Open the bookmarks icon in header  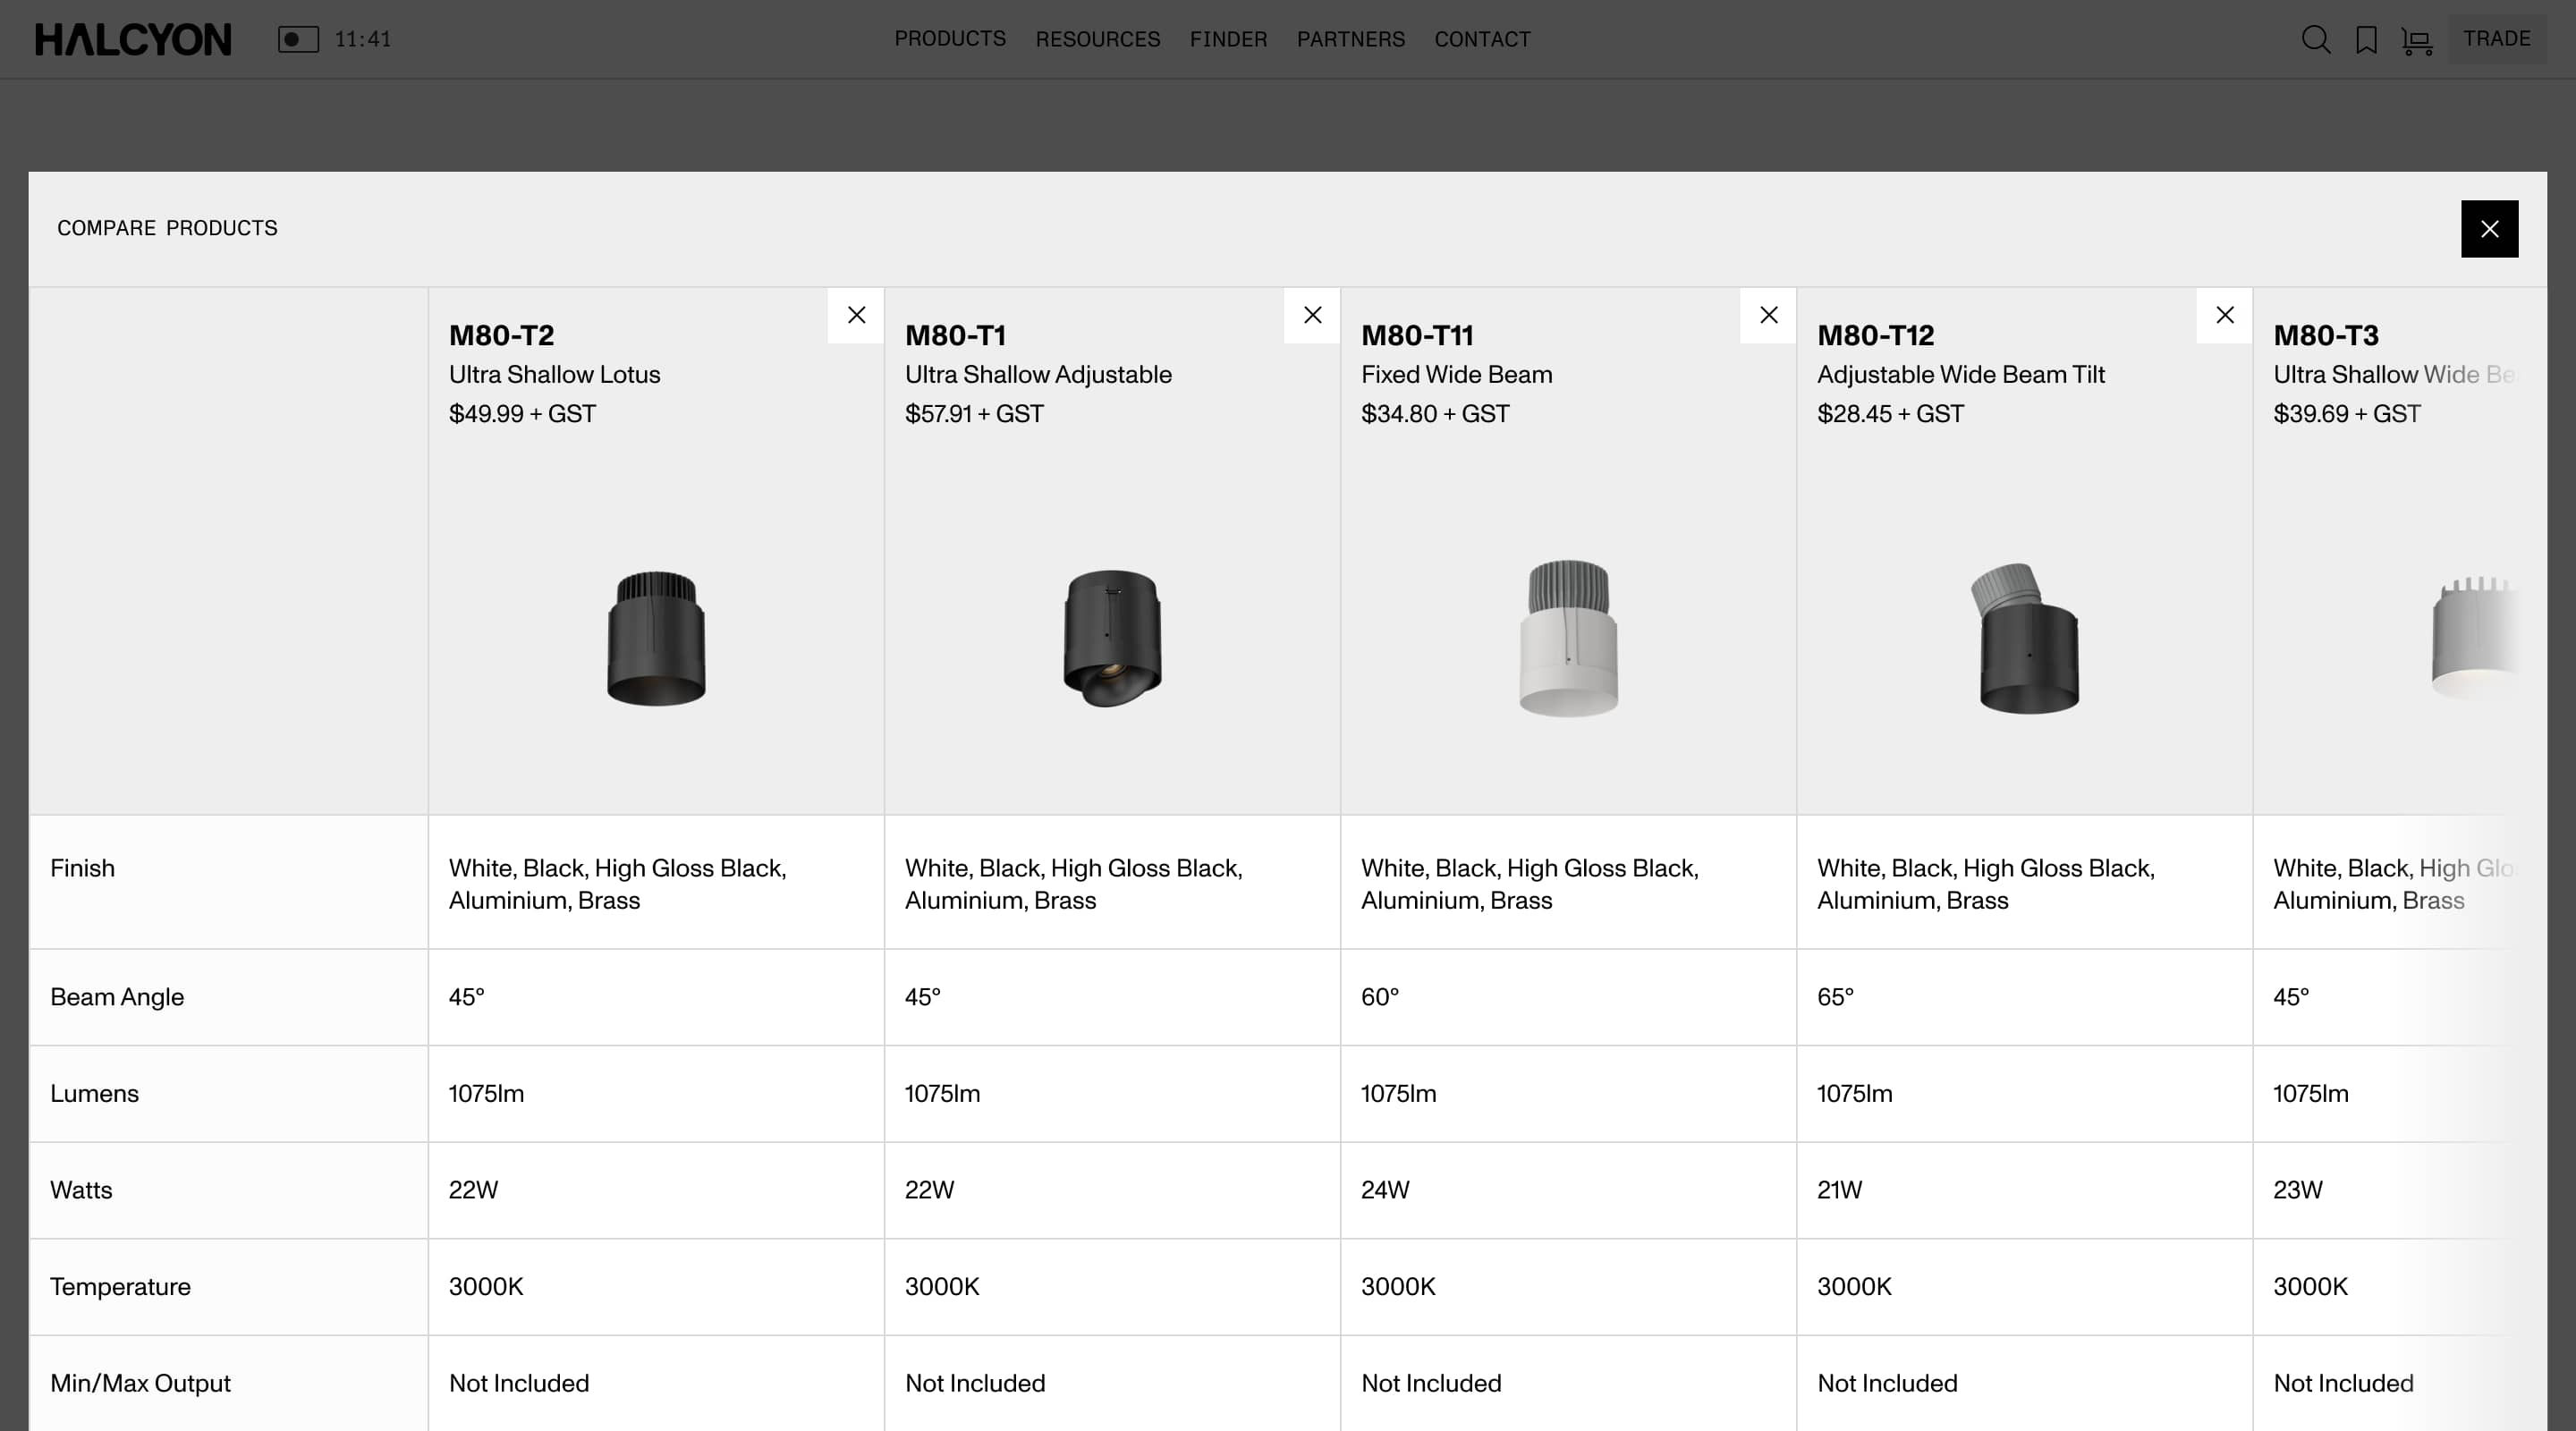2366,40
